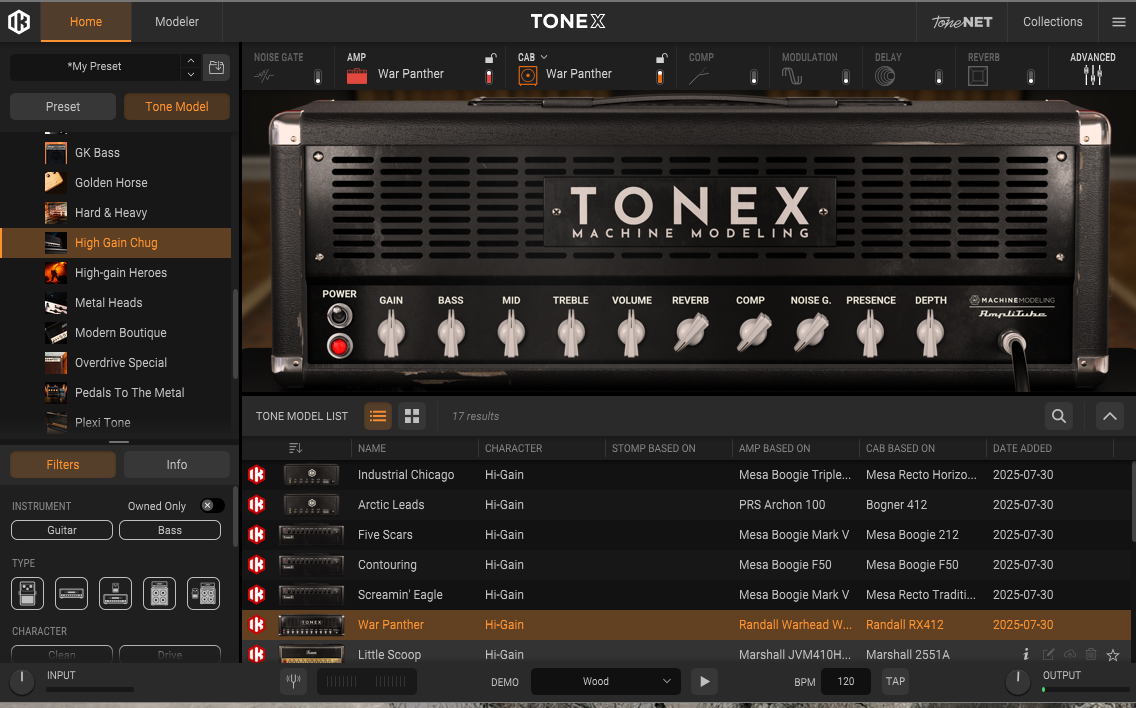This screenshot has width=1136, height=708.
Task: Click the War Panther cab speaker icon
Action: coord(528,75)
